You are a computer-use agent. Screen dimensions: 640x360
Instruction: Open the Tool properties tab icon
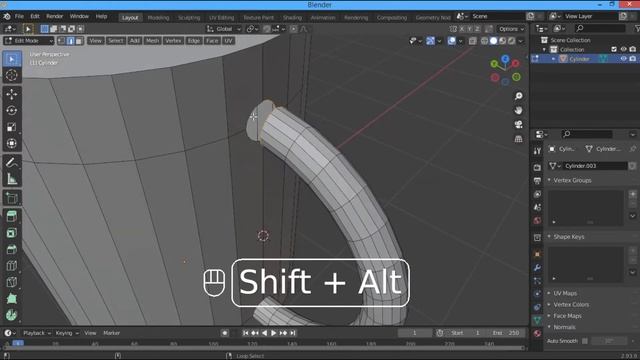click(x=537, y=151)
